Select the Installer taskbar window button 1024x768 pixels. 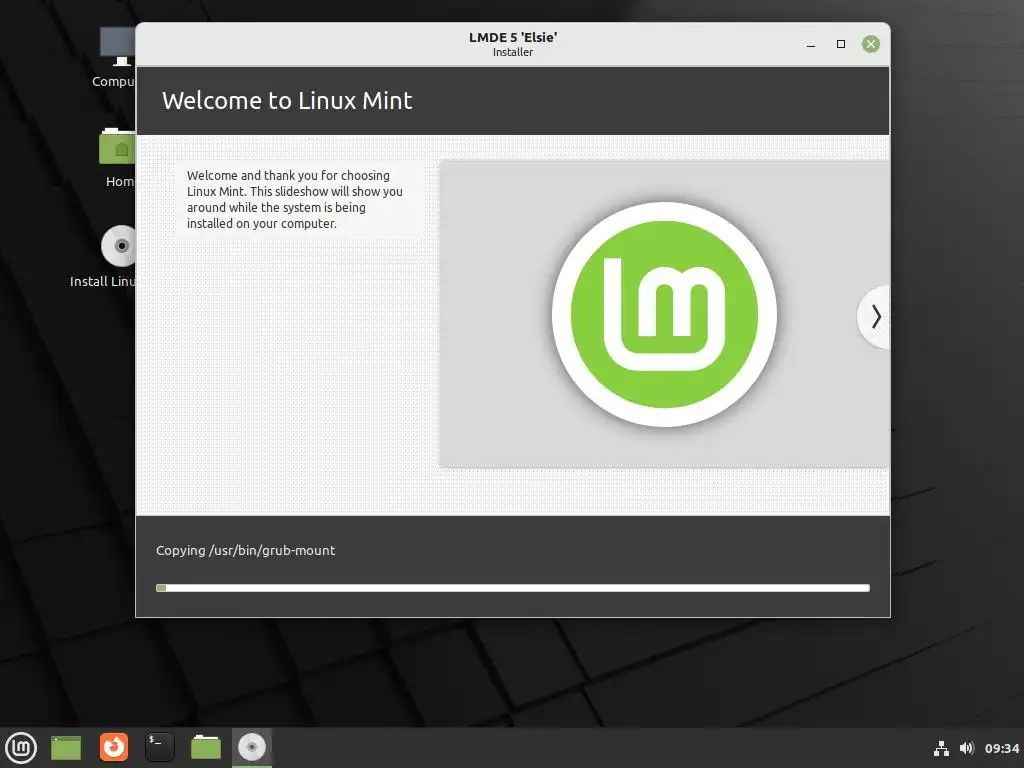(252, 747)
